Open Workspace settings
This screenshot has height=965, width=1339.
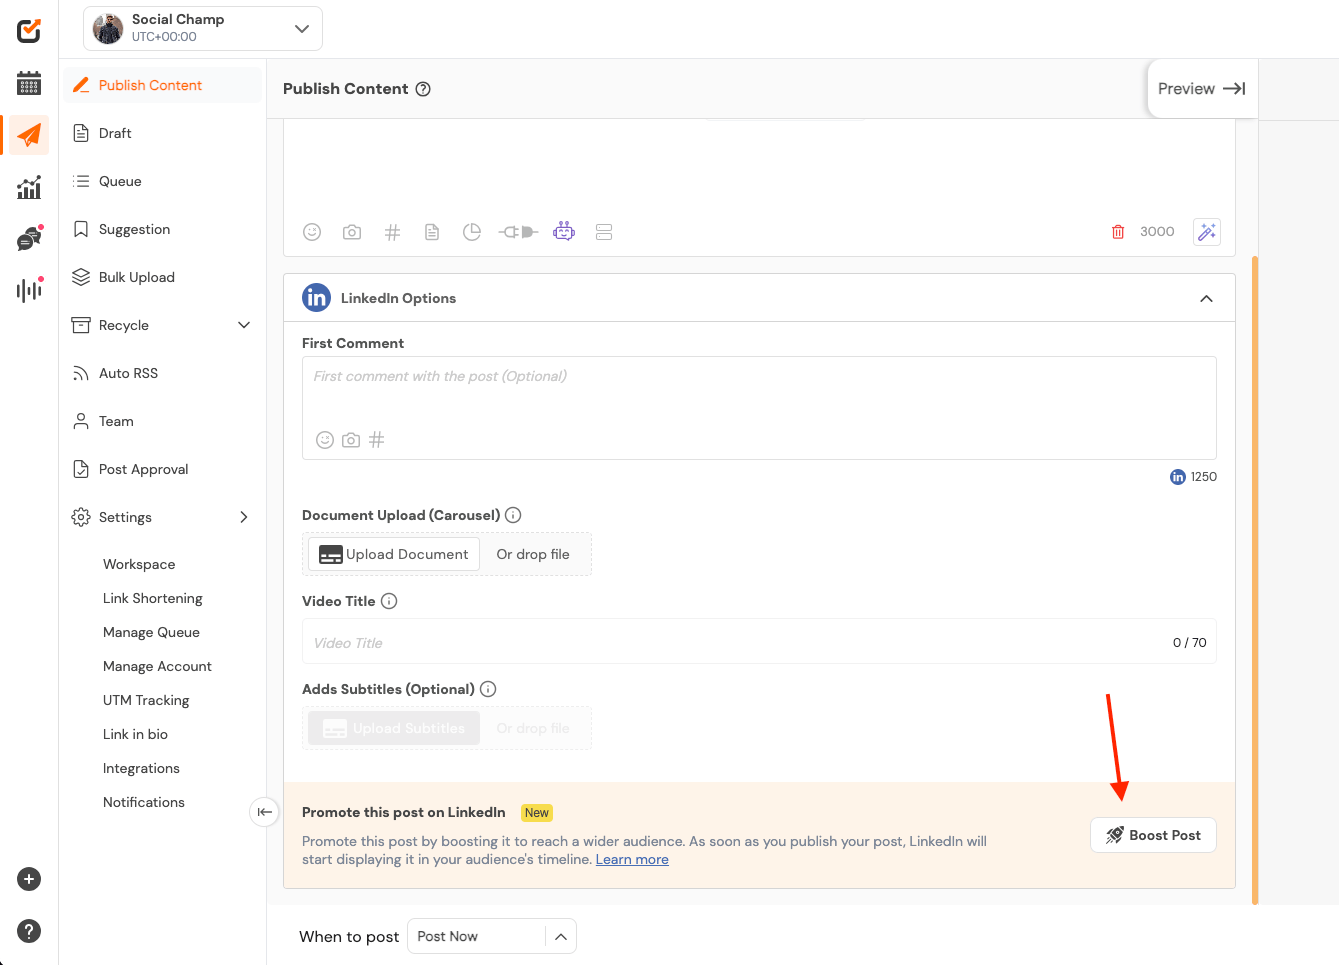(139, 564)
